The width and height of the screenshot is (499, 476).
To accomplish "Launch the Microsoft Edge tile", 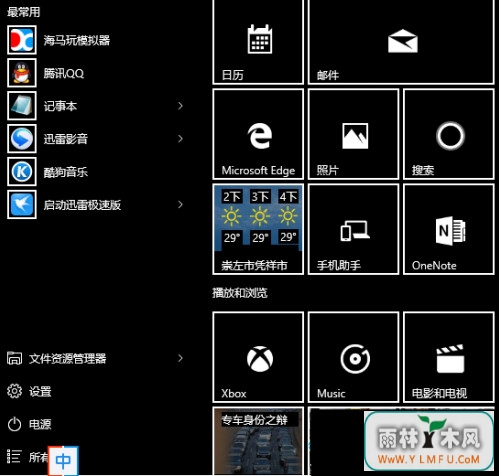I will (x=258, y=134).
